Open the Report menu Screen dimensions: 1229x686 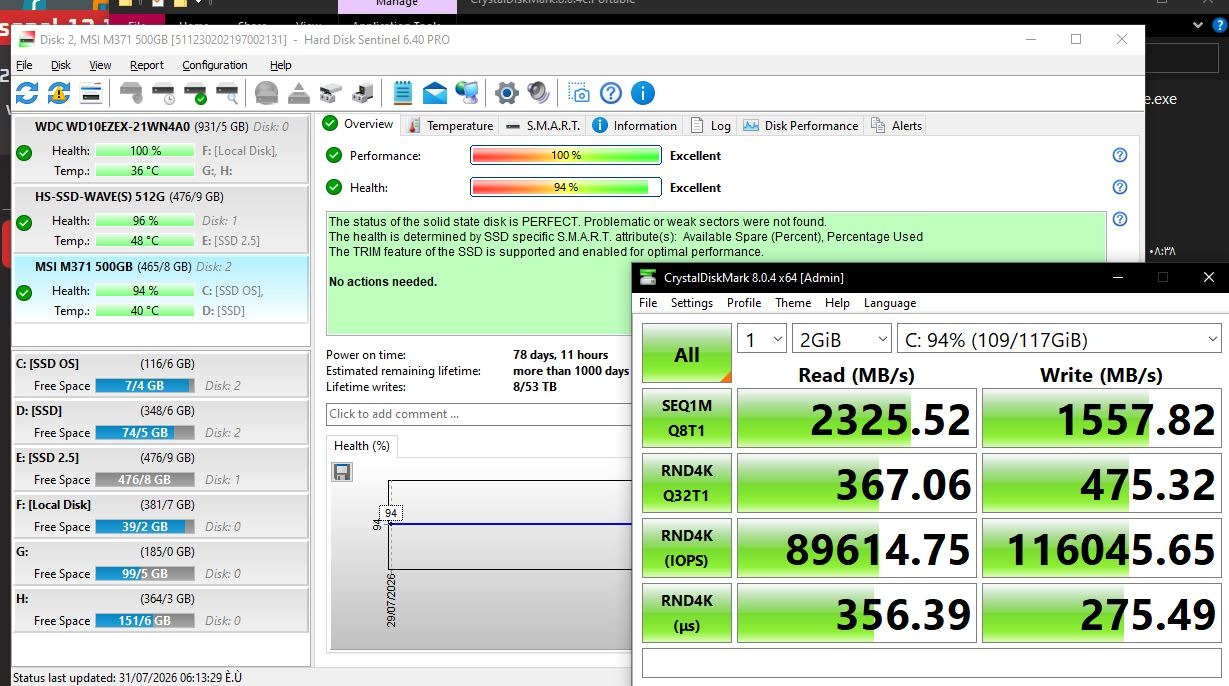click(146, 65)
